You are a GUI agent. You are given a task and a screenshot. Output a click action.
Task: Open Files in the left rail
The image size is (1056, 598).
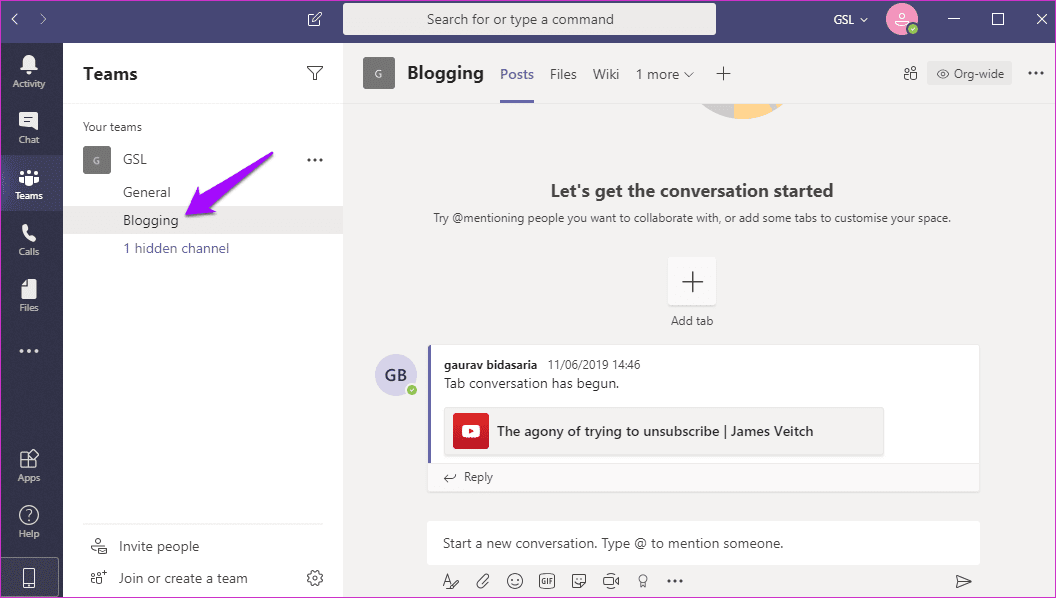click(x=29, y=295)
